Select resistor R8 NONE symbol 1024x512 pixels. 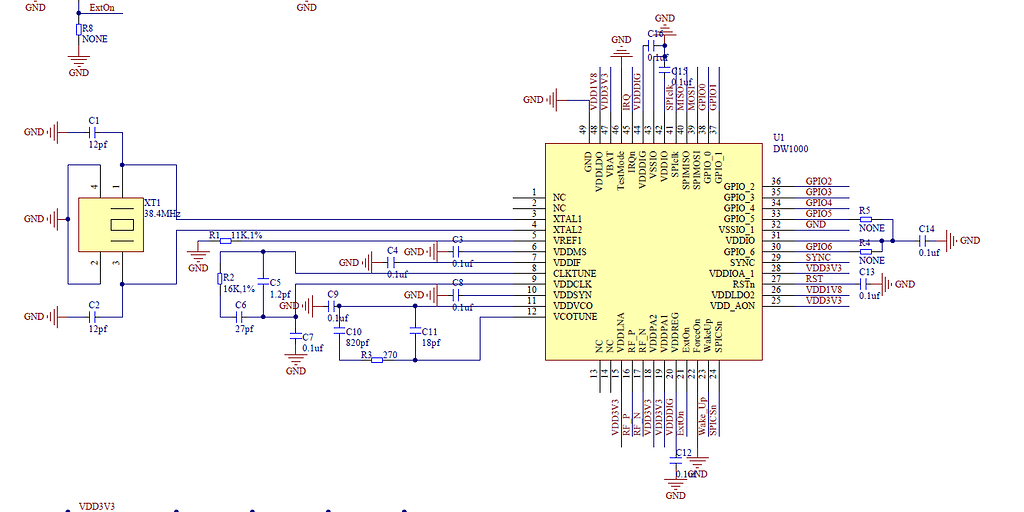(x=78, y=29)
